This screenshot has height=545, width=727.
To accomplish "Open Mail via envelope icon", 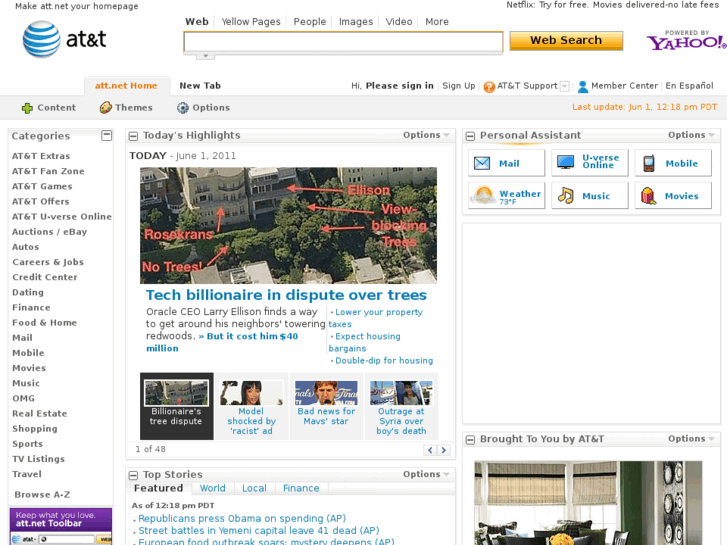I will coord(482,163).
